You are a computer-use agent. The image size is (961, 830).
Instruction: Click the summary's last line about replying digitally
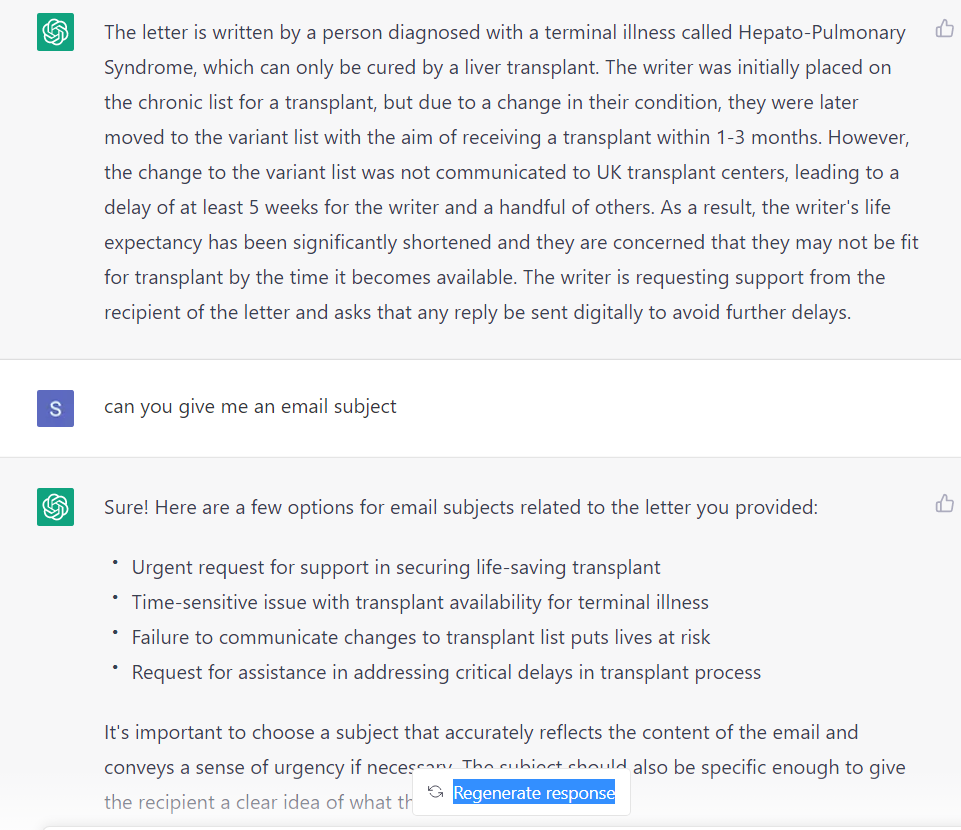pyautogui.click(x=477, y=312)
